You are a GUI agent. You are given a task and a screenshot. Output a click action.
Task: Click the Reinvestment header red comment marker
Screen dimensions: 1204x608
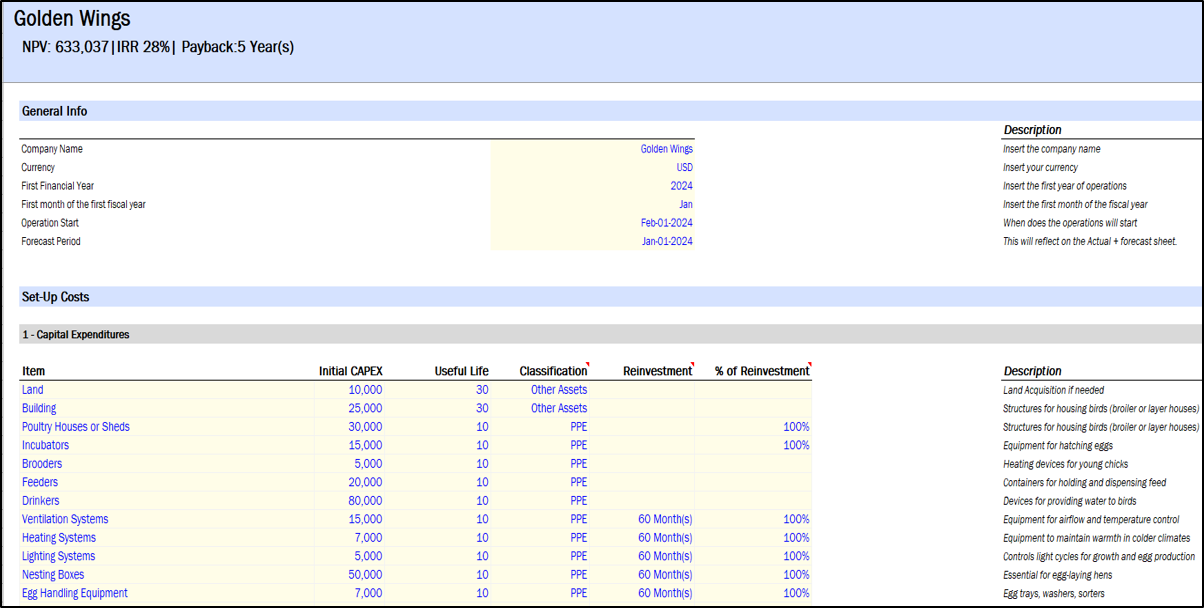(x=692, y=365)
